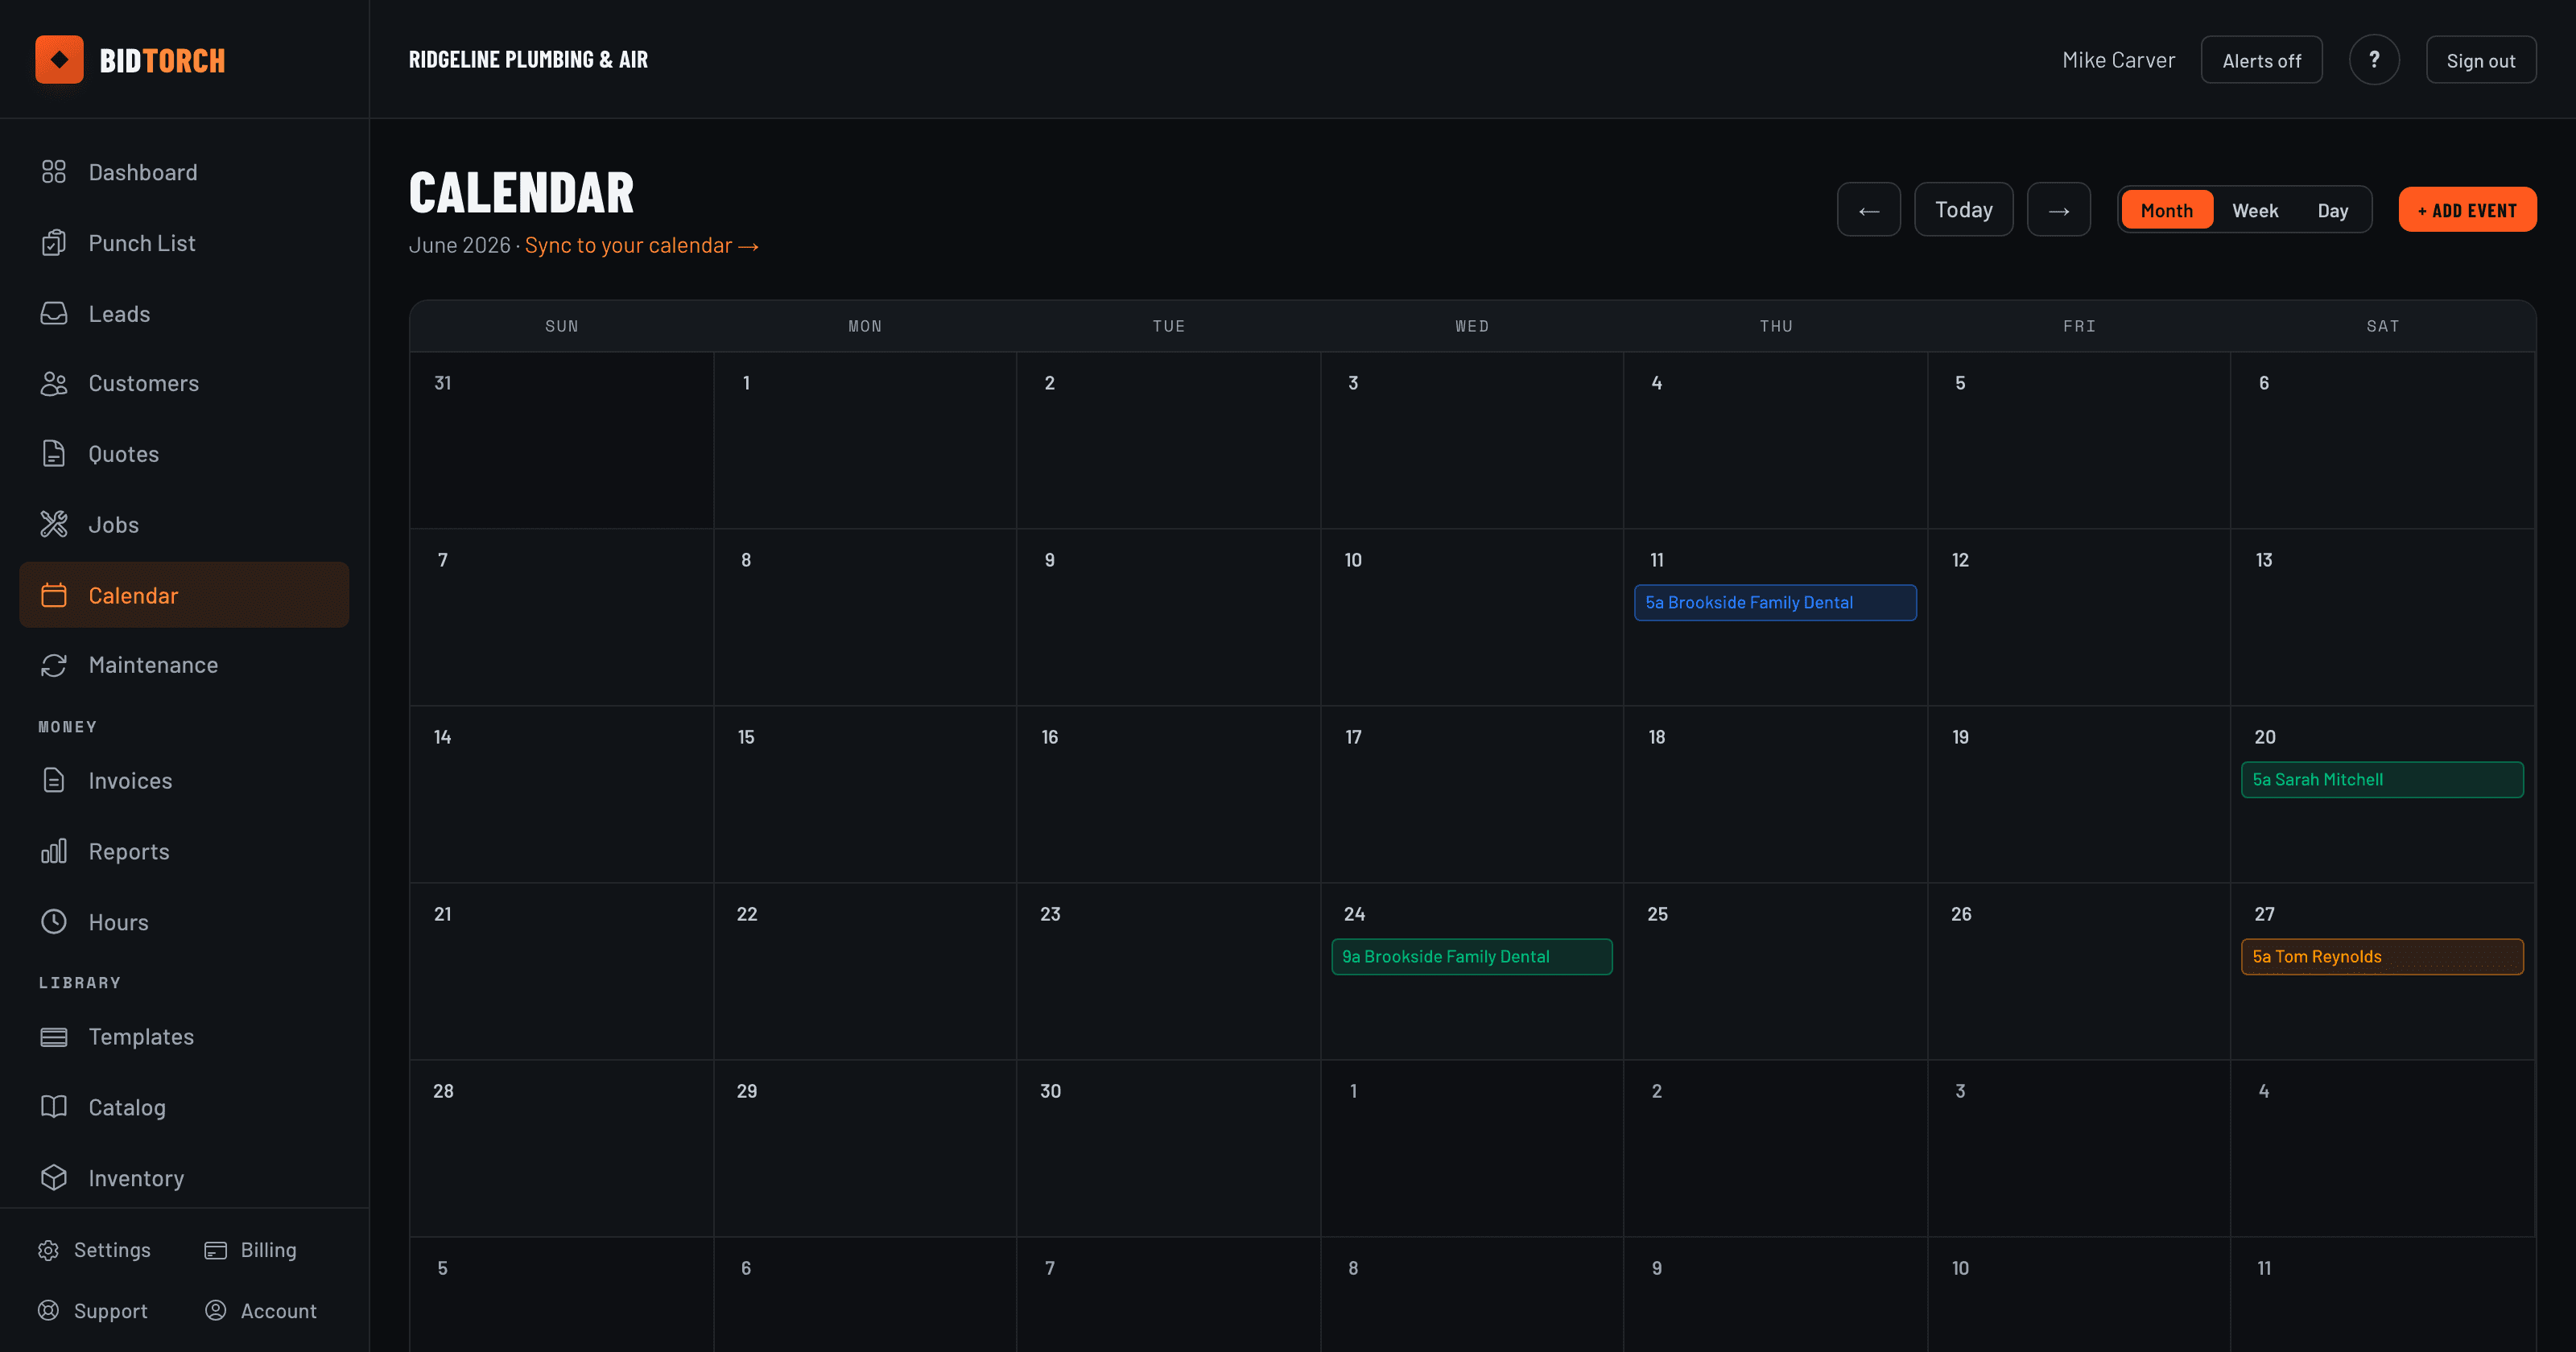
Task: Click the + Add Event button
Action: click(2467, 210)
